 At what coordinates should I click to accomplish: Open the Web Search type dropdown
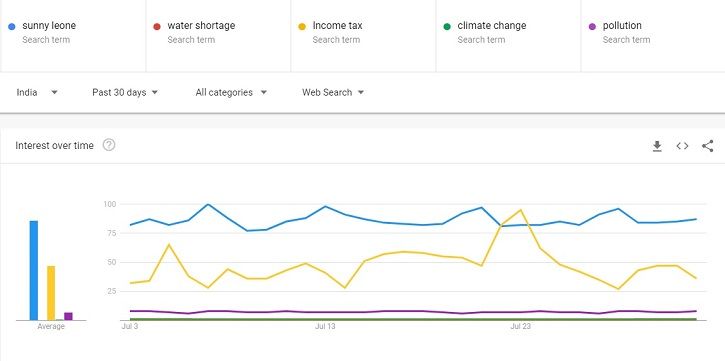pyautogui.click(x=333, y=92)
